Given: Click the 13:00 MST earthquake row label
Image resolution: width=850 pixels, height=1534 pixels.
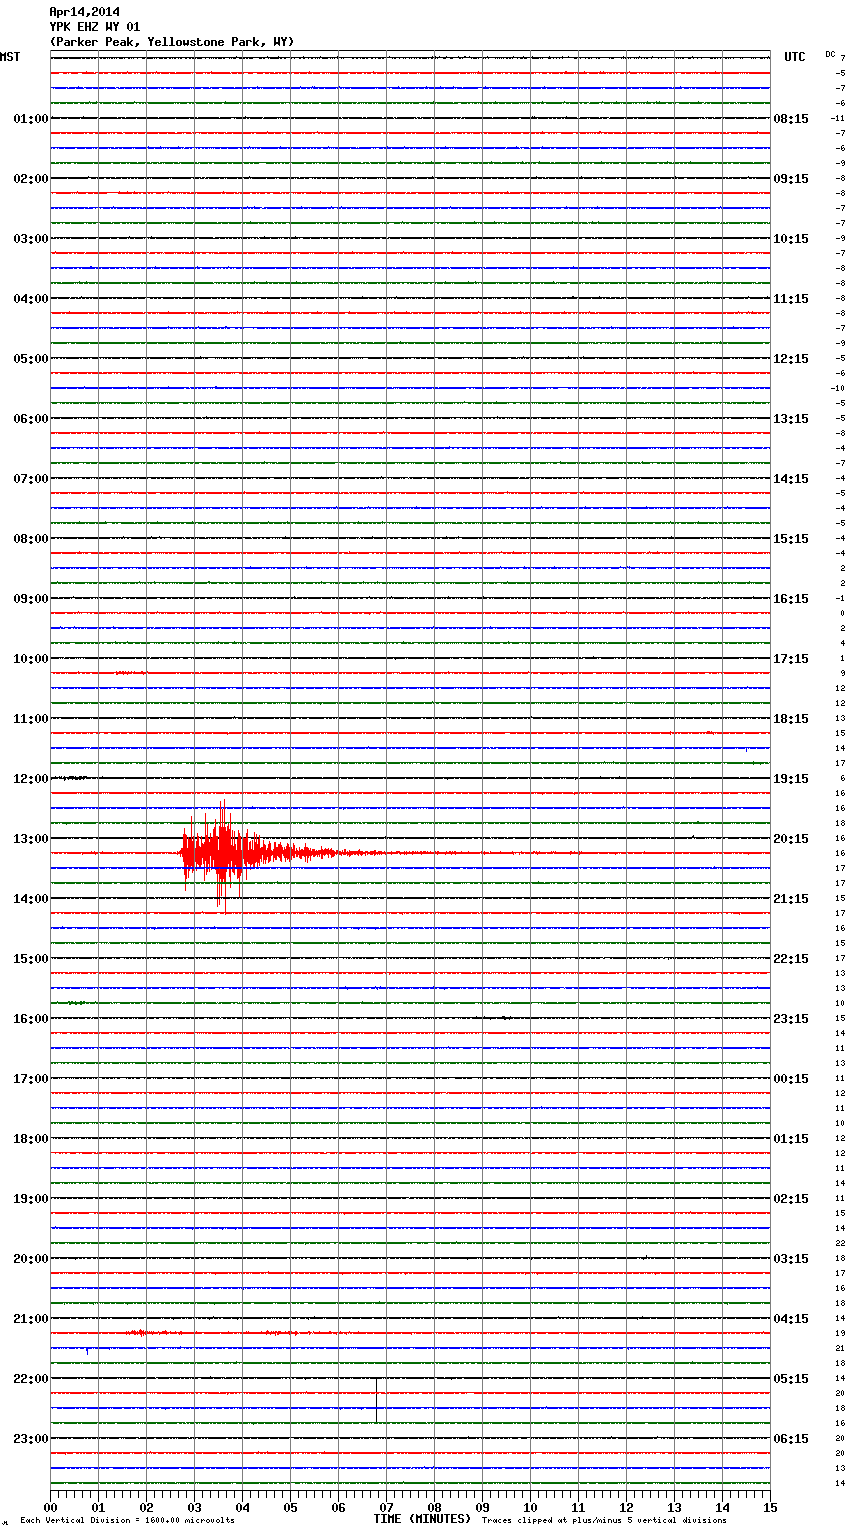Looking at the screenshot, I should coord(30,839).
